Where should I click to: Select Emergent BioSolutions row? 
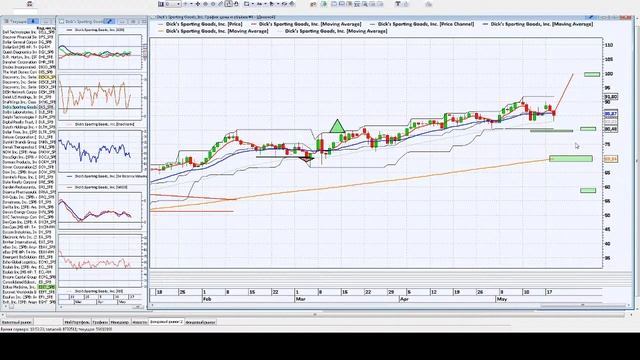coord(28,257)
